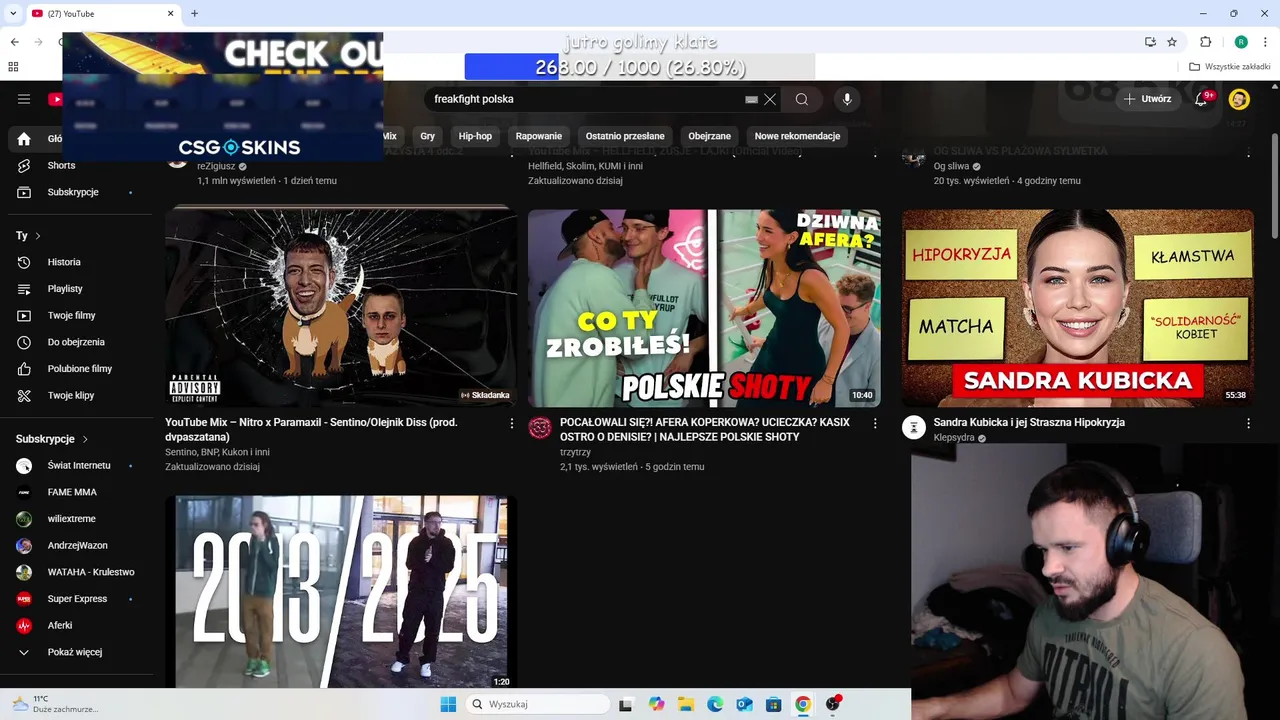Expand the Subskrypcje section heading
The image size is (1280, 720).
pos(52,439)
